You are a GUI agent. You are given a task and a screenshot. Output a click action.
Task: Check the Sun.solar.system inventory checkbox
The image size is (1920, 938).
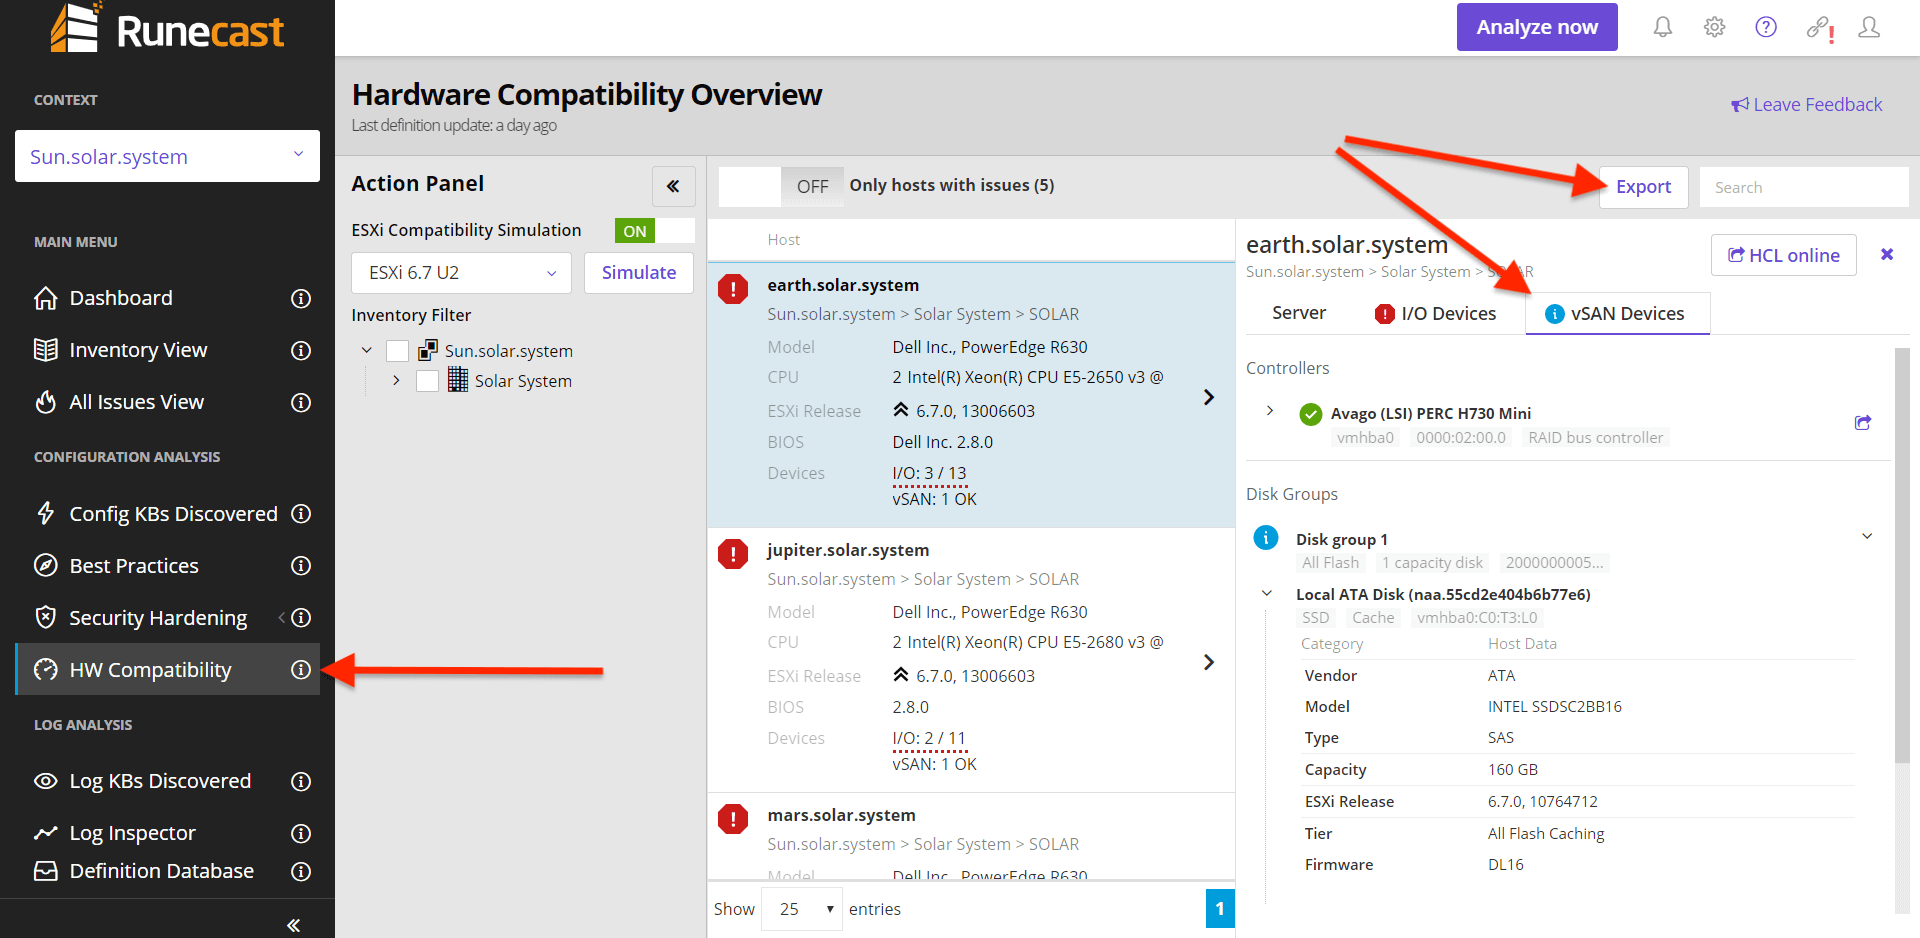pyautogui.click(x=397, y=351)
